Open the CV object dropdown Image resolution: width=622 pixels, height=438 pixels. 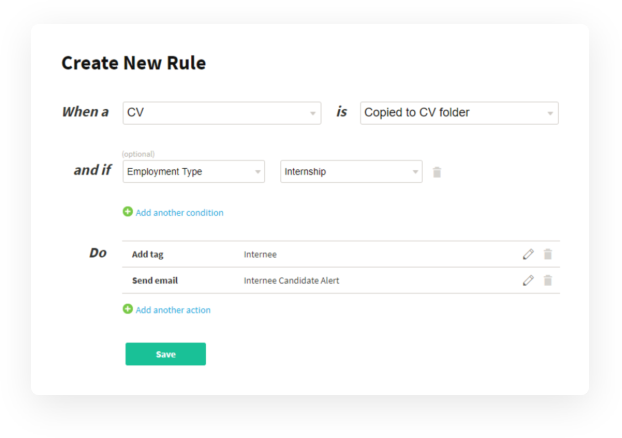click(x=222, y=113)
